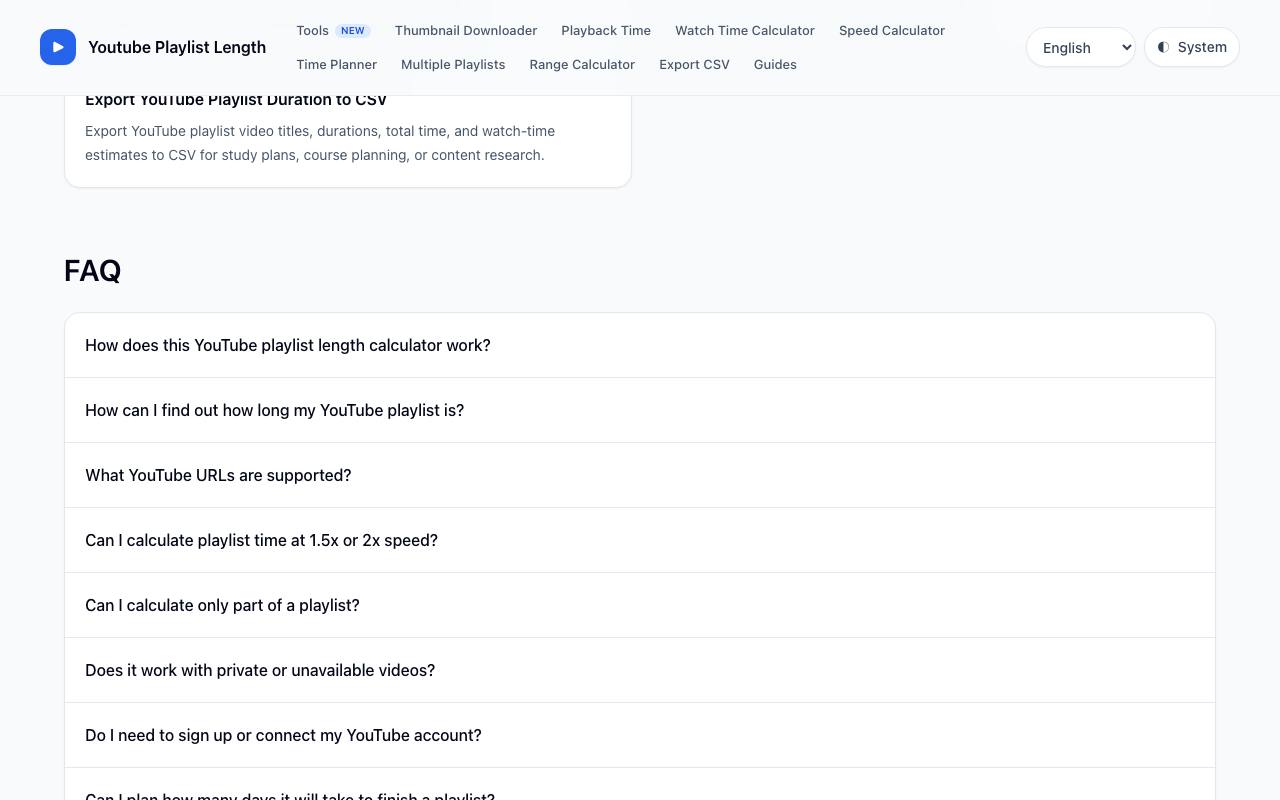Open the Youtube Playlist Length home link

coord(153,47)
